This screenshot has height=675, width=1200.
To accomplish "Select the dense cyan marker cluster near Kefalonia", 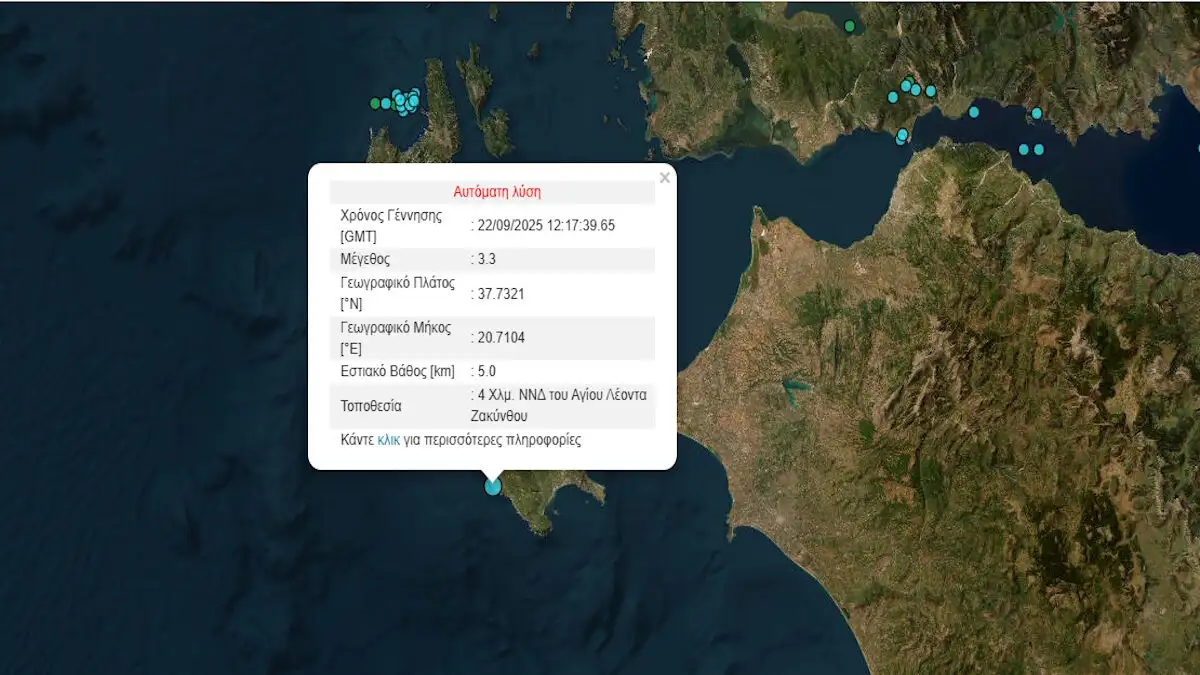I will [405, 101].
